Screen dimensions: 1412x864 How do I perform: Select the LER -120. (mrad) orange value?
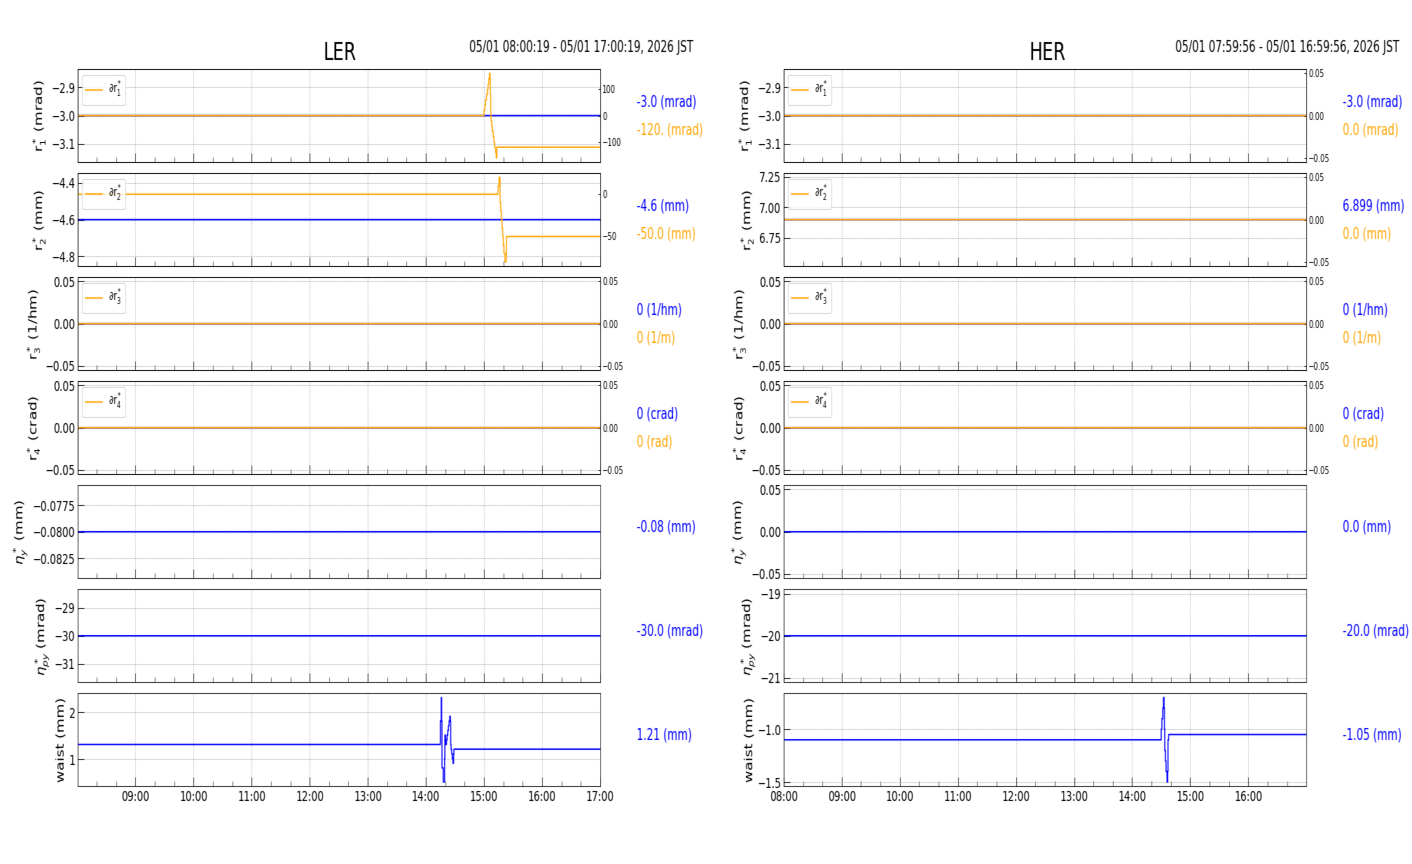coord(669,129)
